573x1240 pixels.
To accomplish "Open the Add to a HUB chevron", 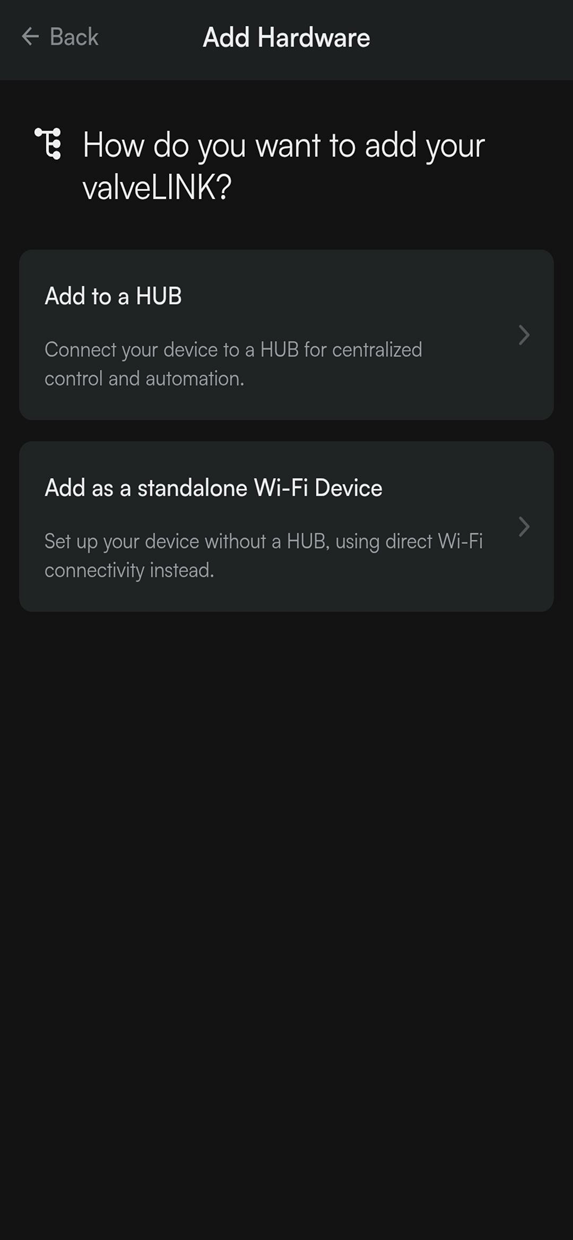I will [x=524, y=335].
